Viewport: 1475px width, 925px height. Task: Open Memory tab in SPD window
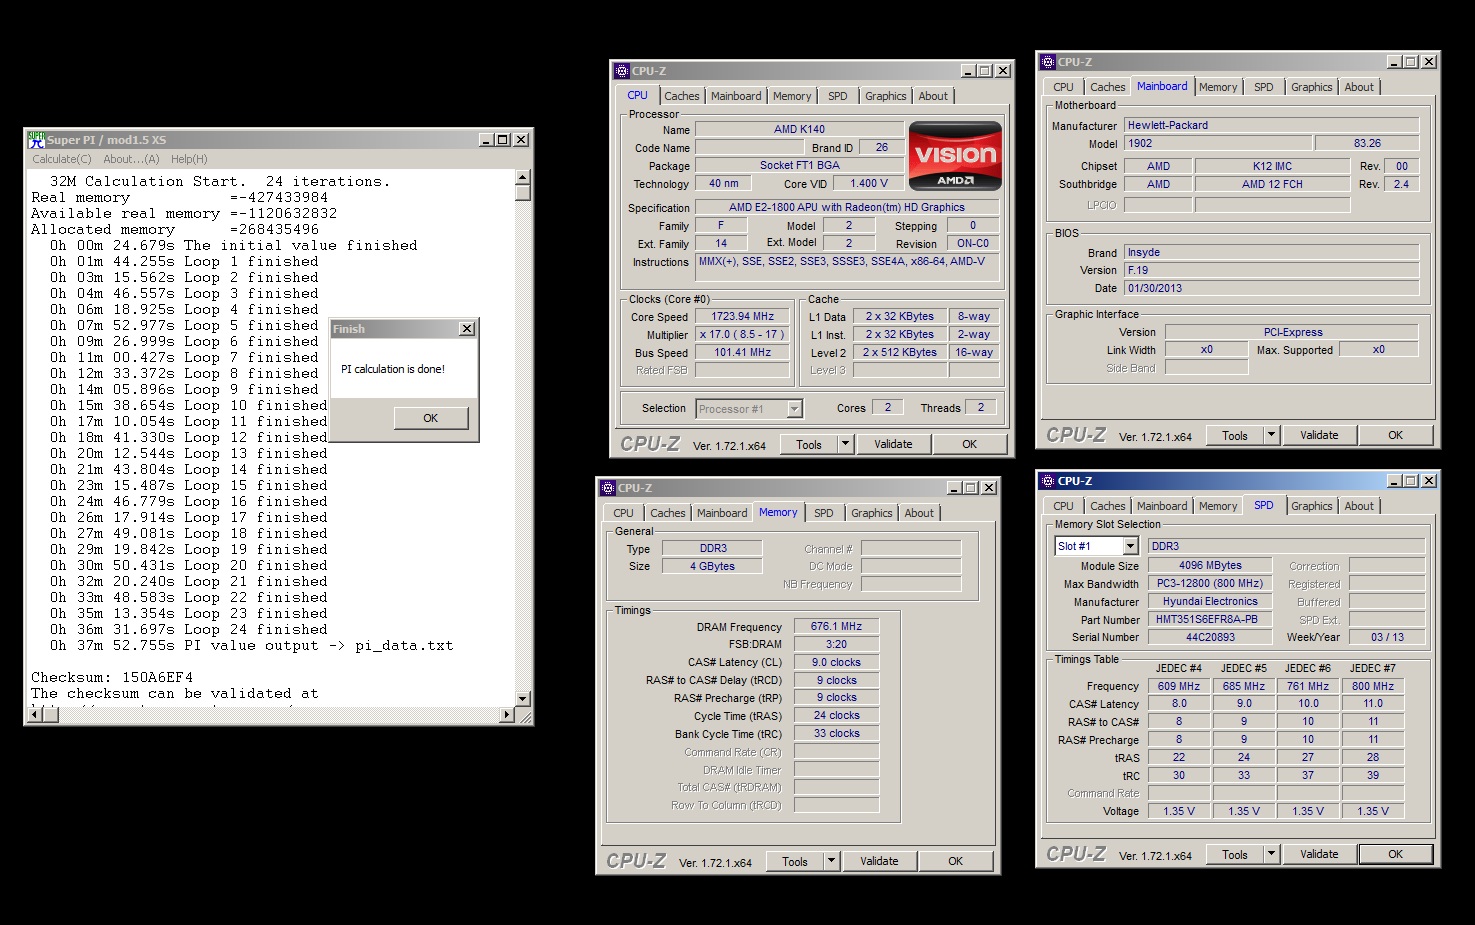point(1218,506)
